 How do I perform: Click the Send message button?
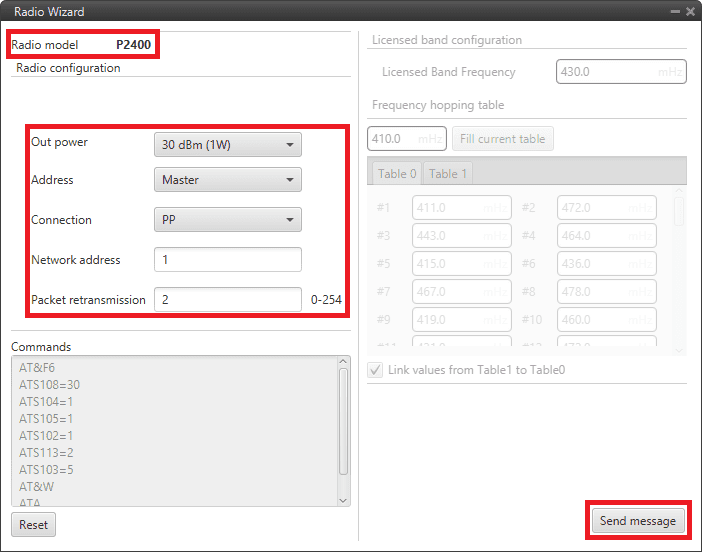(x=637, y=521)
